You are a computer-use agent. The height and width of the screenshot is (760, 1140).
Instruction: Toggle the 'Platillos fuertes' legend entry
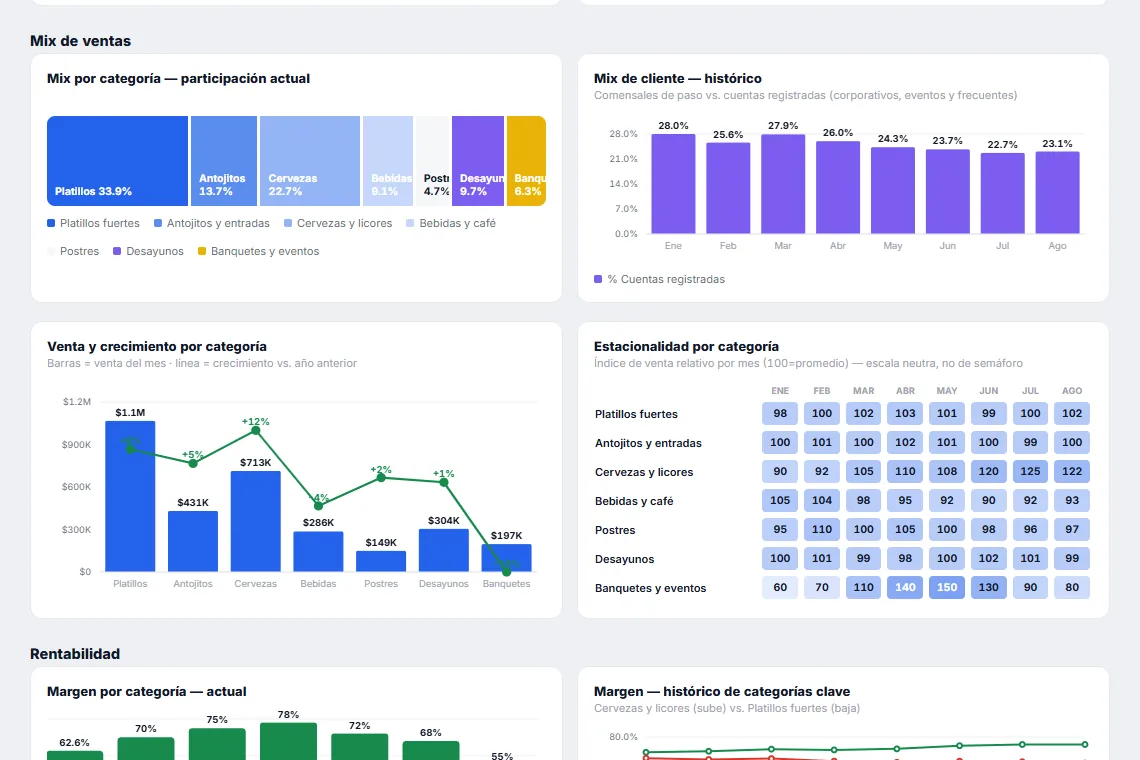[x=93, y=223]
